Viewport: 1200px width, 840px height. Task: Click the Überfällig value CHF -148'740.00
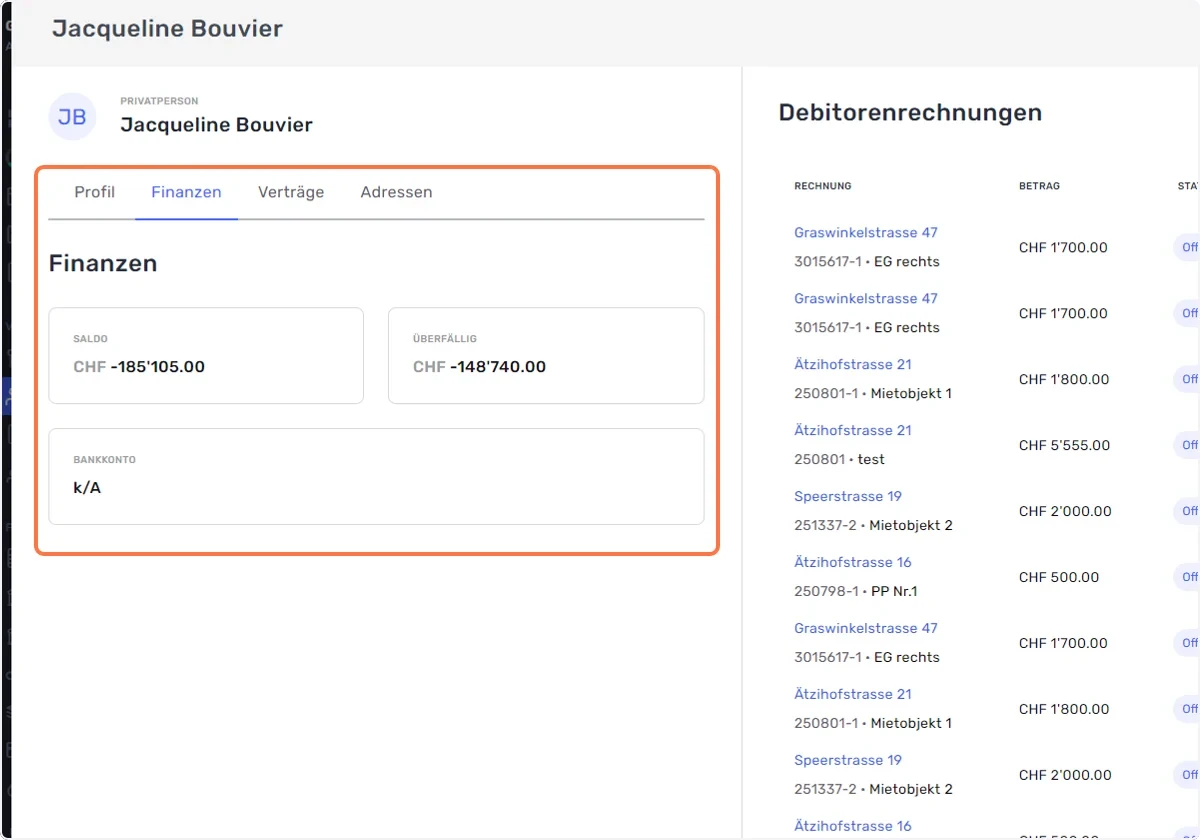pyautogui.click(x=479, y=367)
